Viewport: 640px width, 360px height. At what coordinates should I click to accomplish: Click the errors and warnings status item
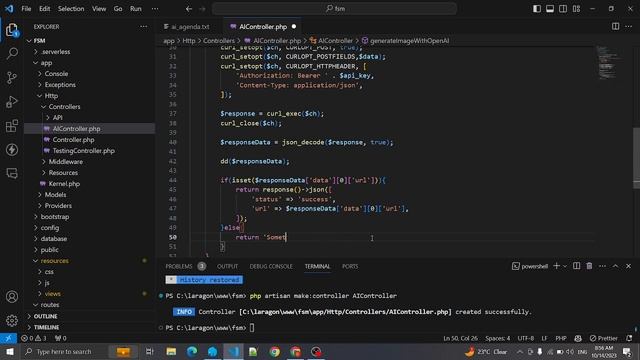pos(34,338)
